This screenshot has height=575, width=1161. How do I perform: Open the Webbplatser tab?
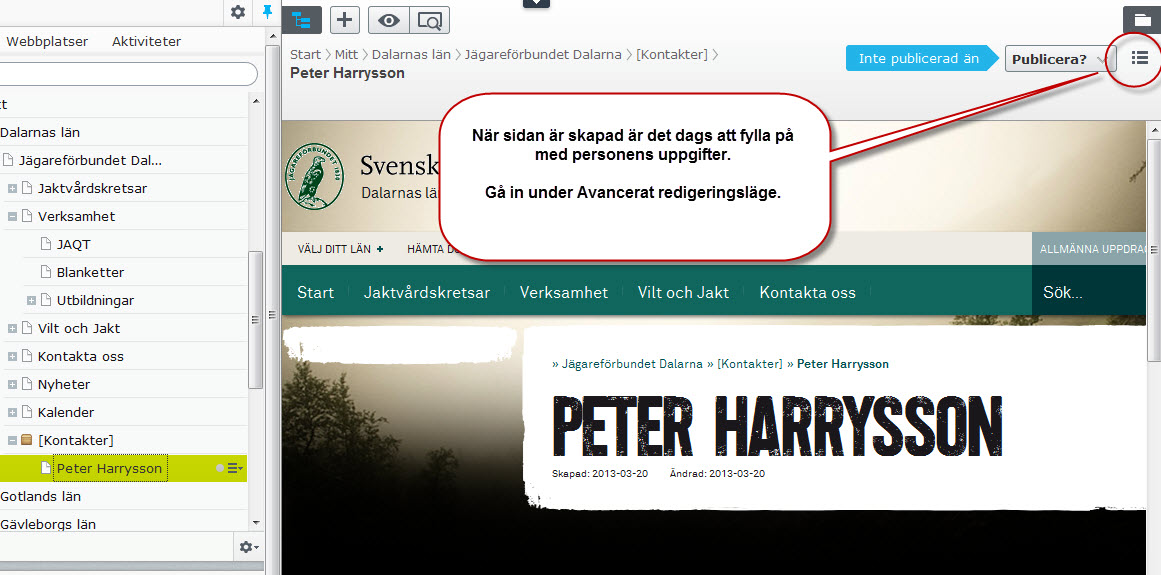[47, 41]
